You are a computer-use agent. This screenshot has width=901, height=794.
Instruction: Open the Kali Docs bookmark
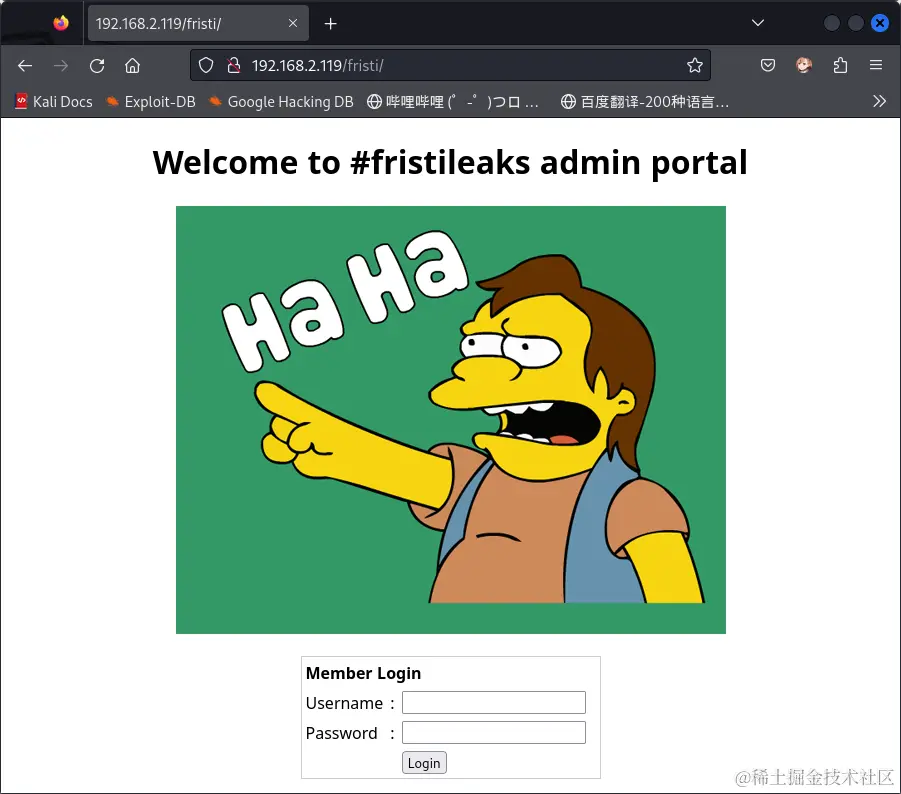(53, 102)
